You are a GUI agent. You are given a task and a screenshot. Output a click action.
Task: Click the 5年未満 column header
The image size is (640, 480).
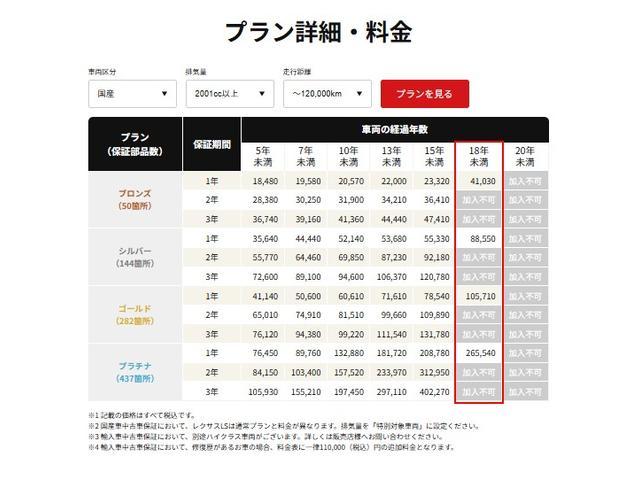[x=264, y=155]
